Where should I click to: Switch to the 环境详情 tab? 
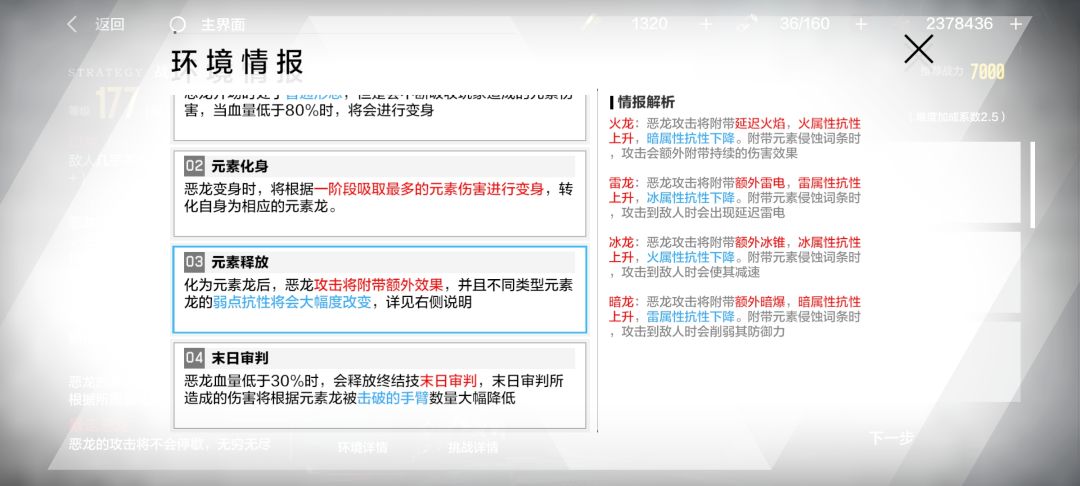[x=362, y=447]
